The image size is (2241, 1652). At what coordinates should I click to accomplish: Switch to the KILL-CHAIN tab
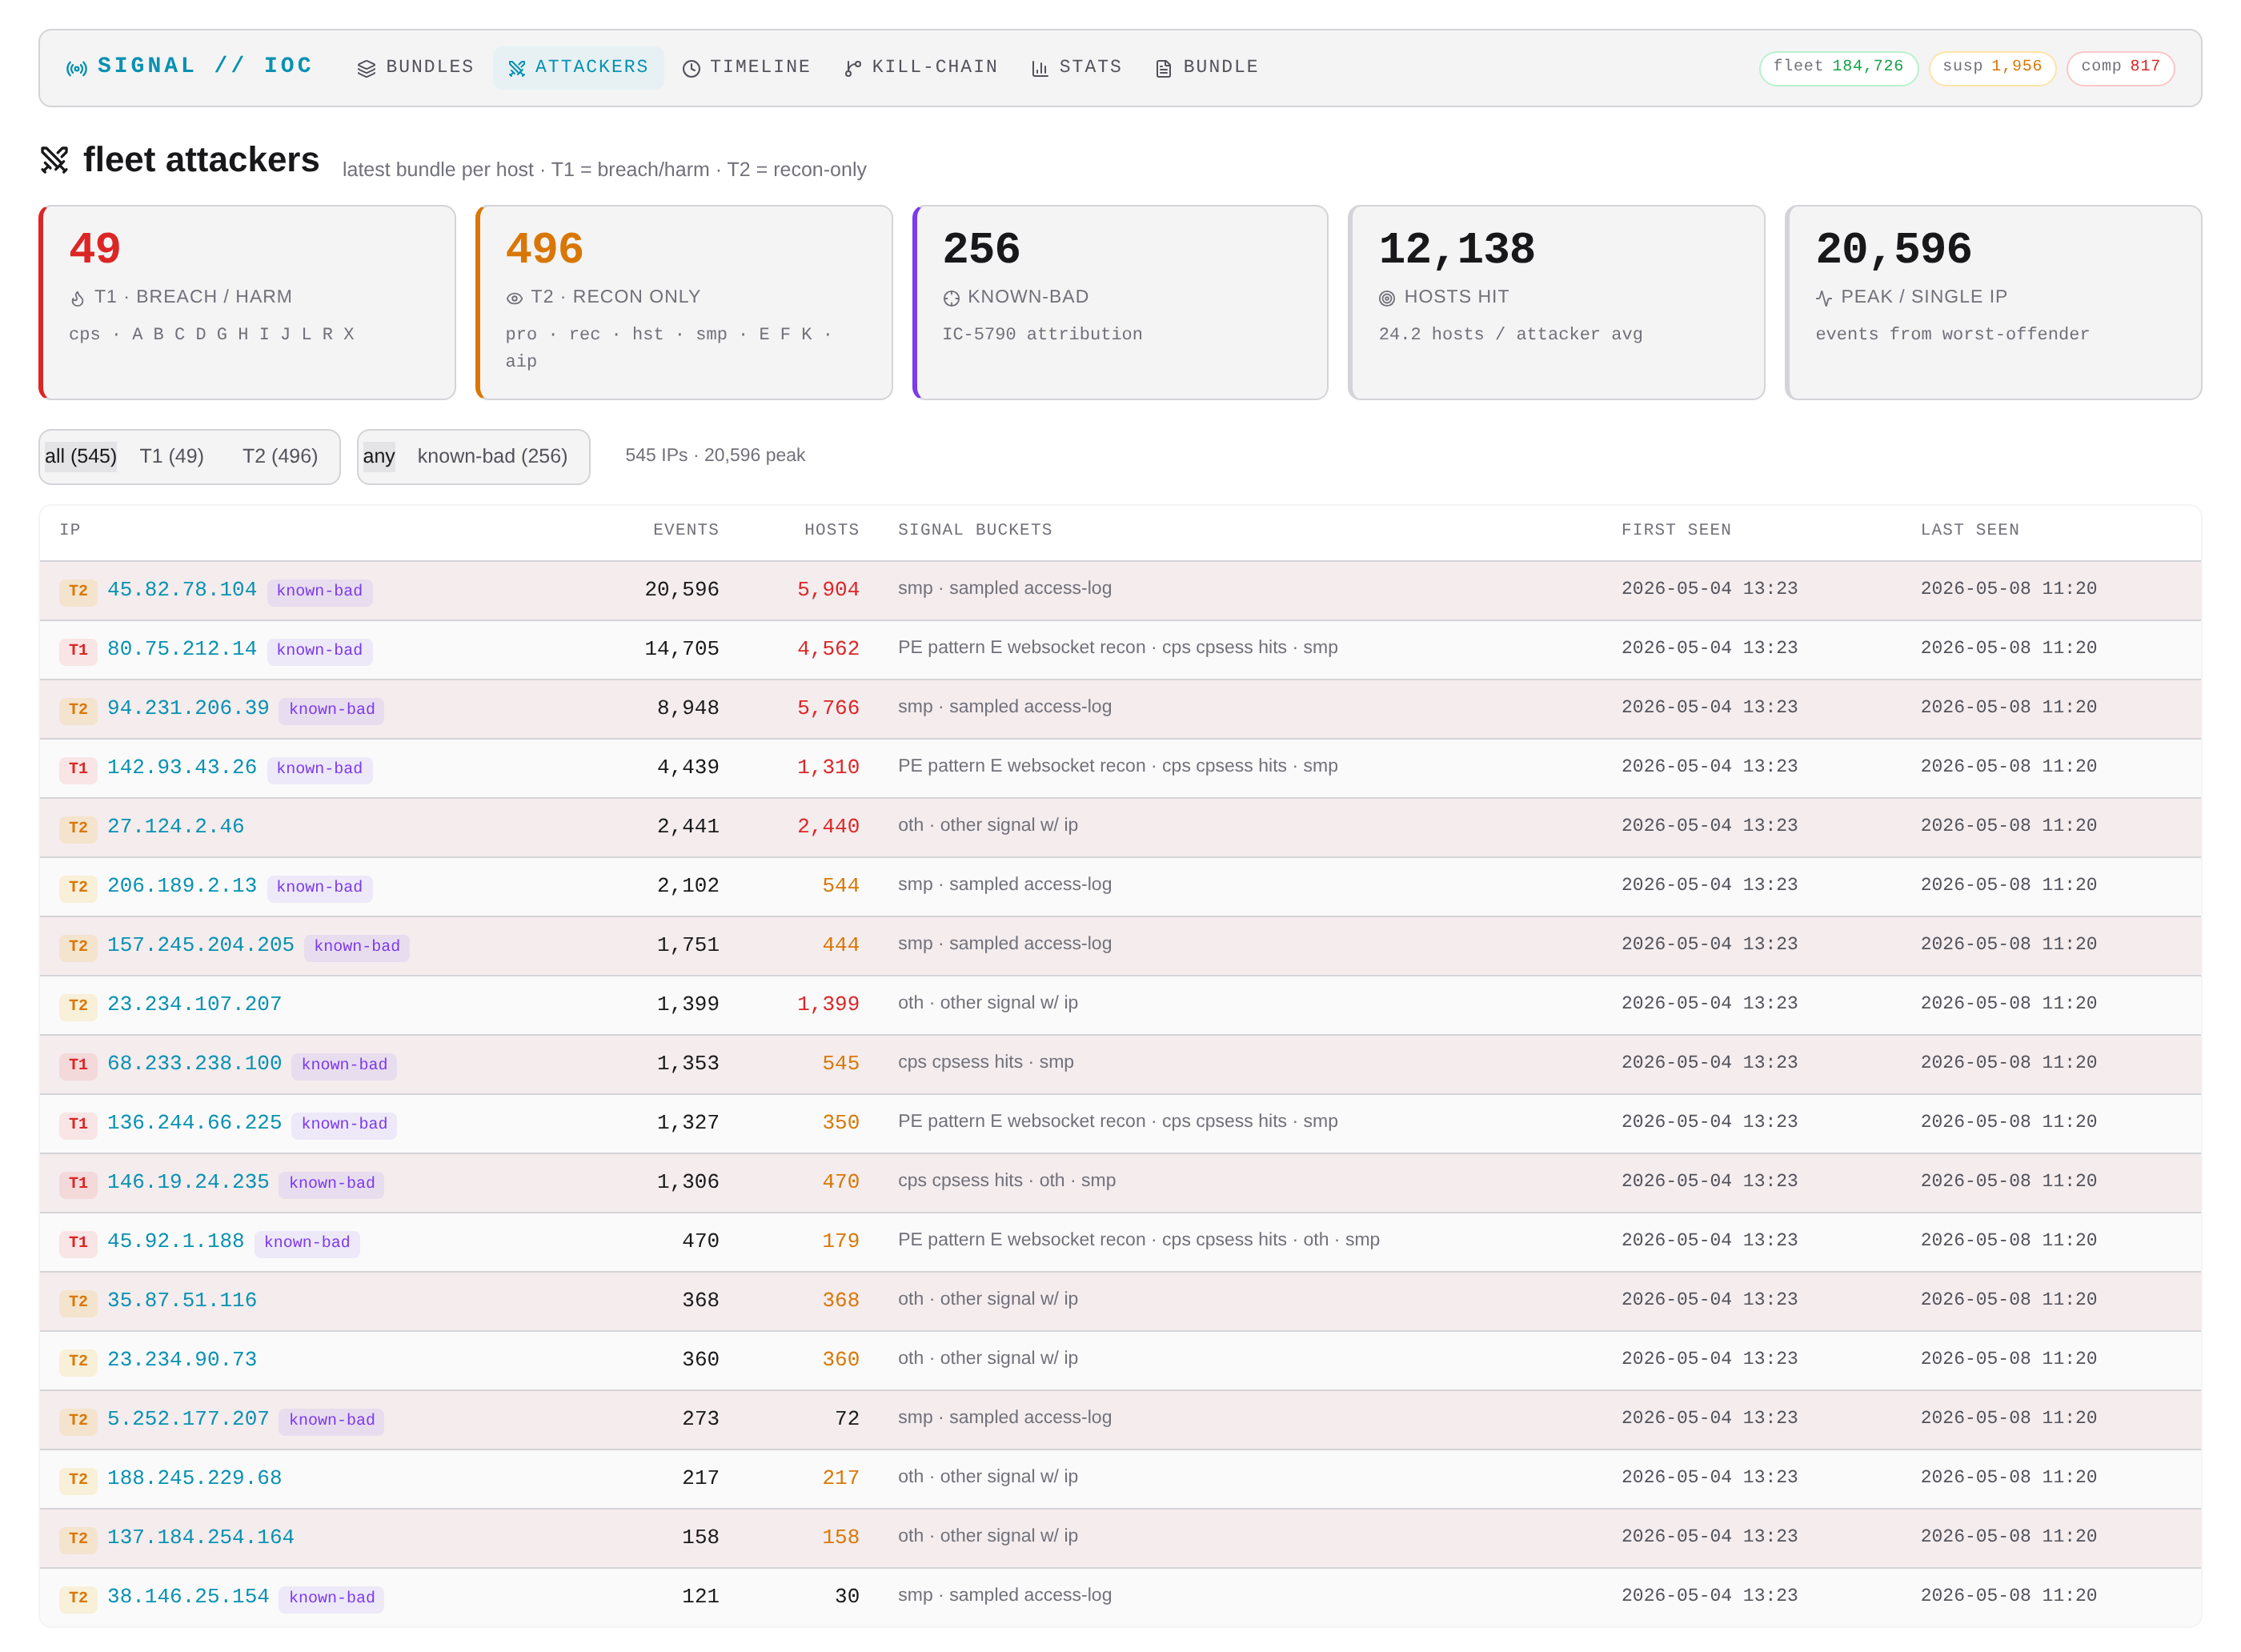[x=921, y=67]
